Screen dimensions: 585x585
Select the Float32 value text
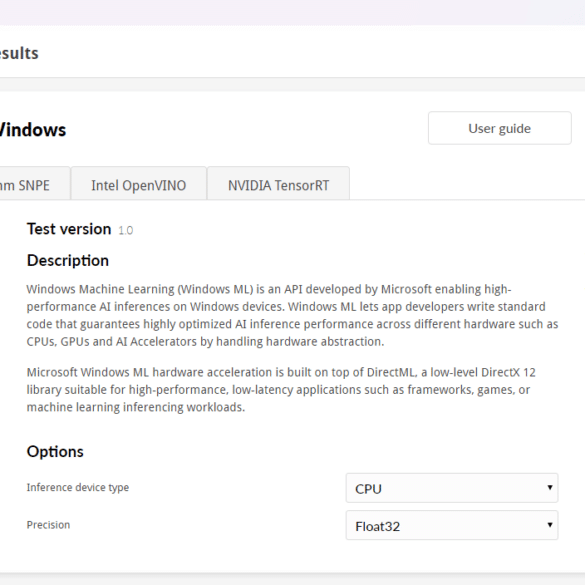tap(378, 526)
